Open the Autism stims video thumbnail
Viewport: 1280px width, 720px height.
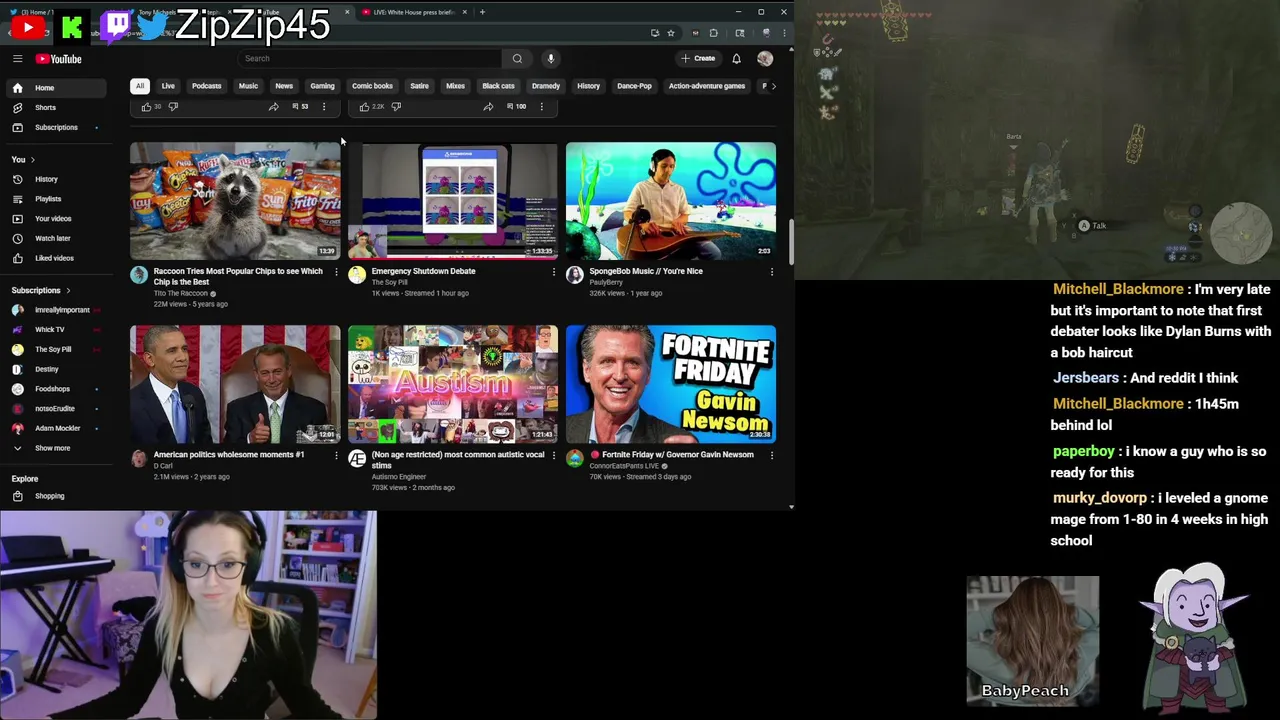point(452,384)
